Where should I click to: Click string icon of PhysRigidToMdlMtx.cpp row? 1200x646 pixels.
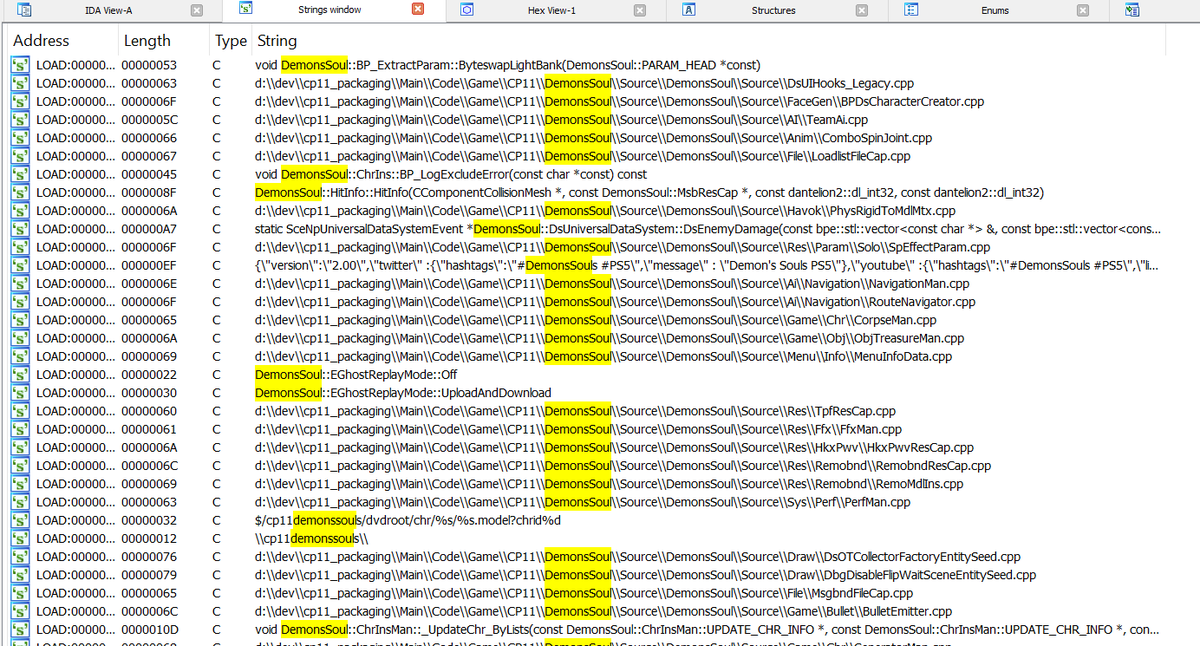tap(20, 210)
